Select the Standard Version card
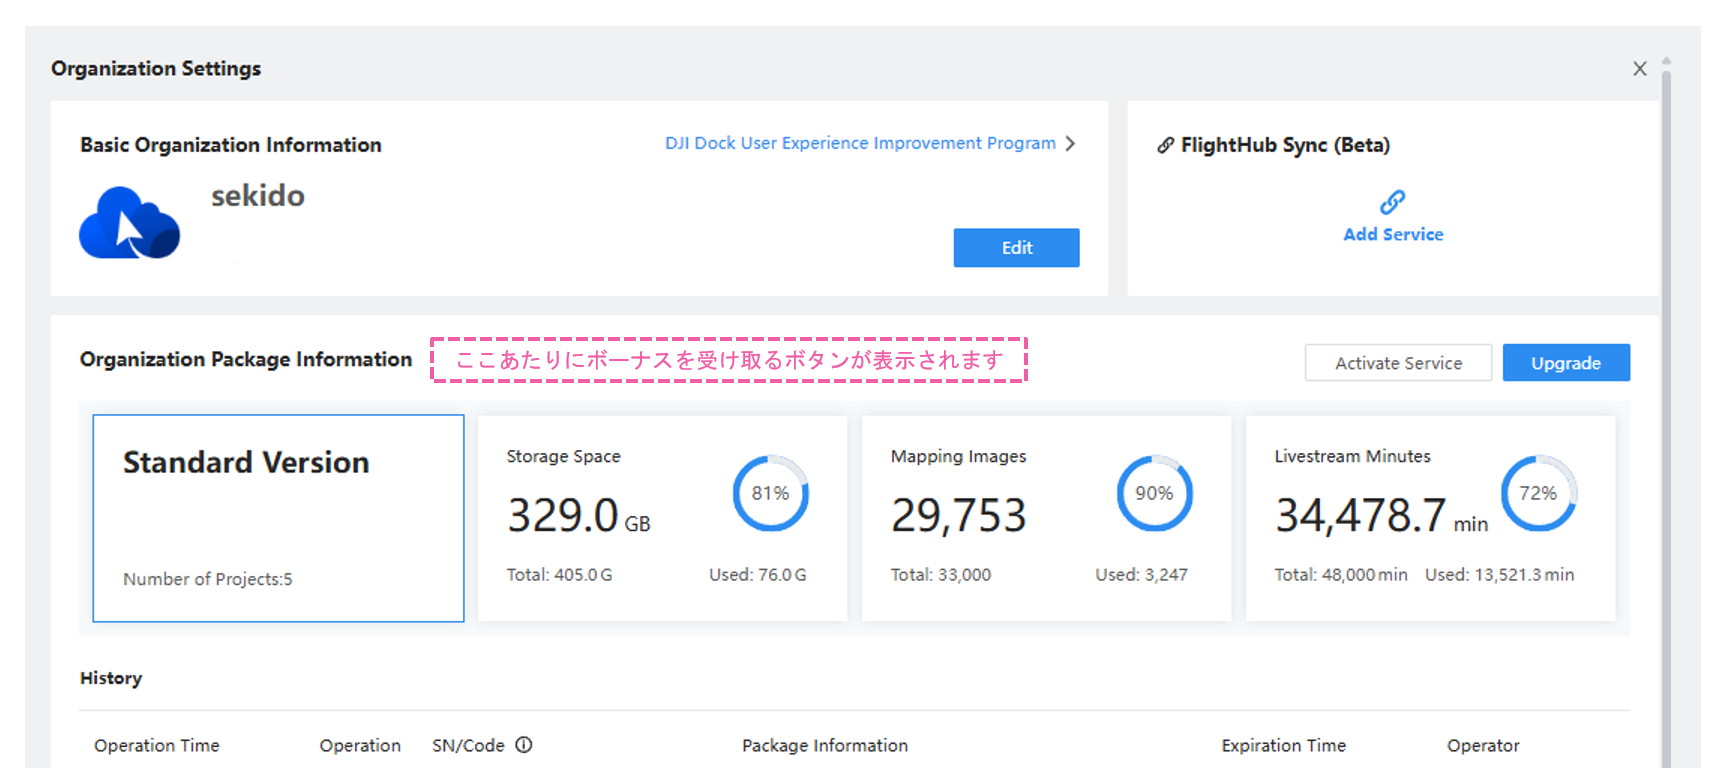Viewport: 1715px width, 779px height. 278,518
